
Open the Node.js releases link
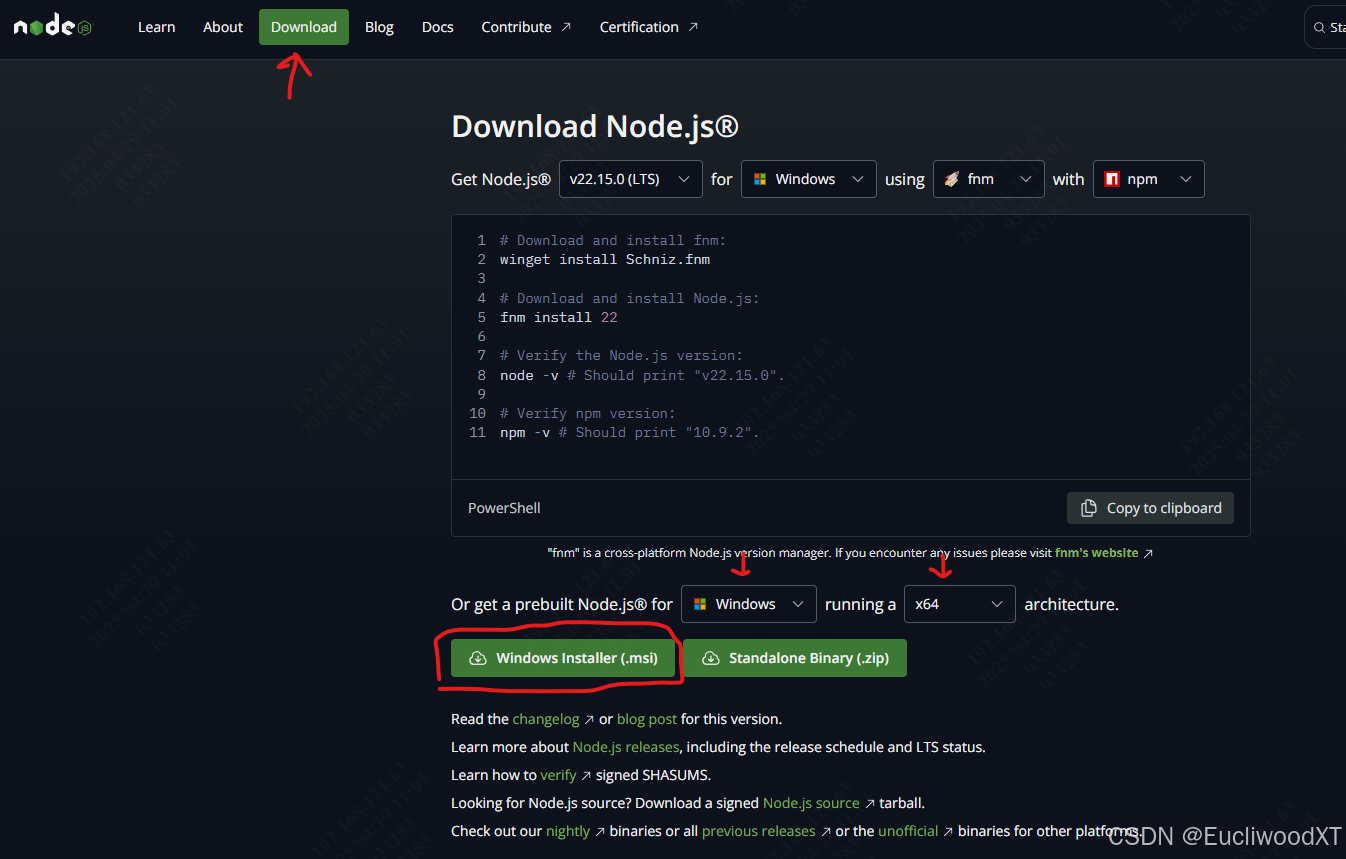626,747
